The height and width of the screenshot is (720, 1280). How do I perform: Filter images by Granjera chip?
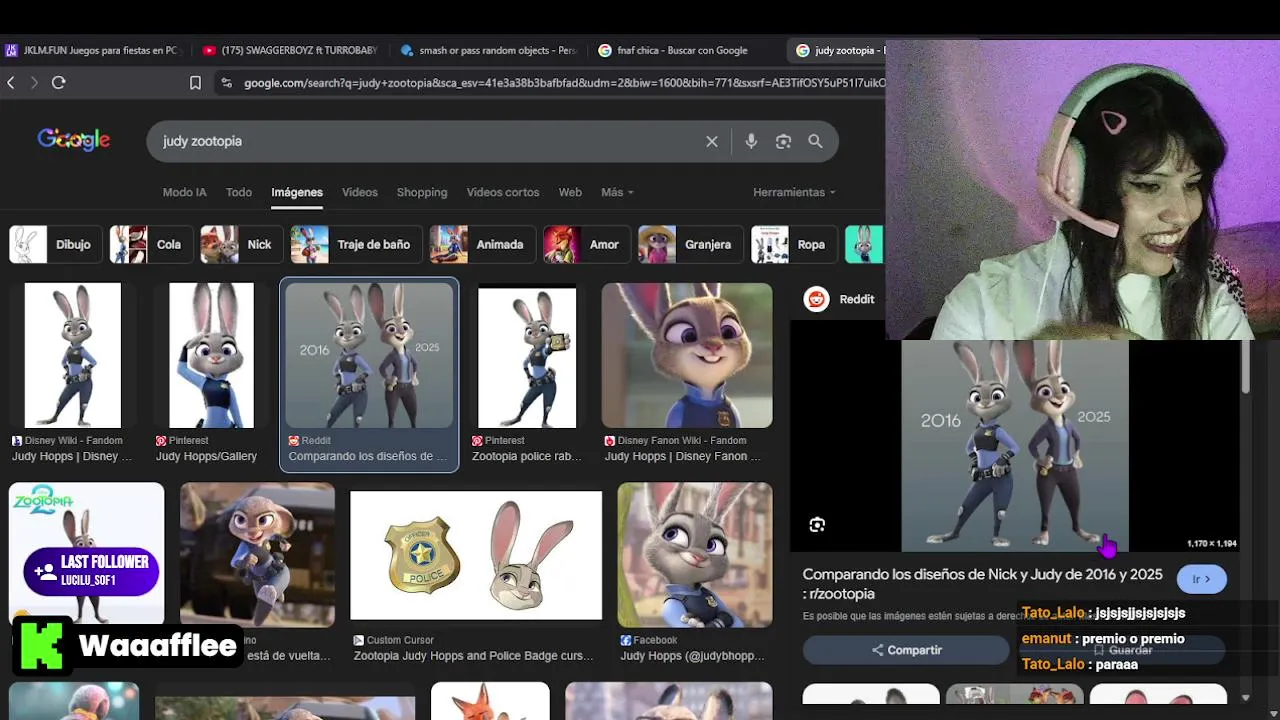point(690,244)
